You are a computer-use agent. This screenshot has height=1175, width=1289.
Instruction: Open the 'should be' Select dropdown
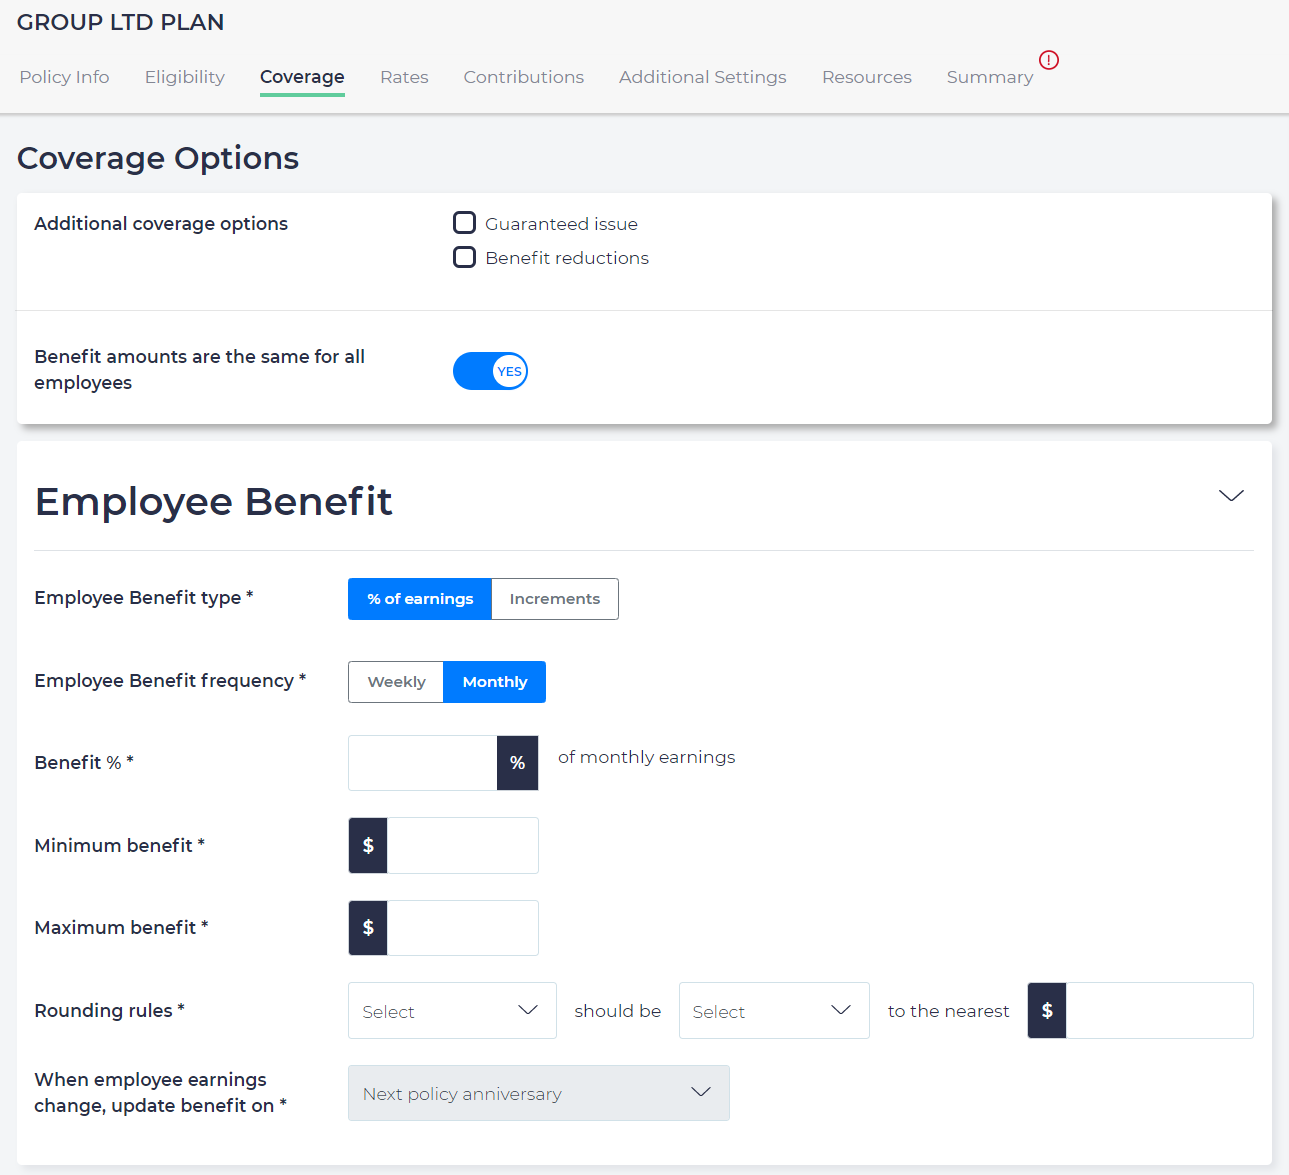[773, 1011]
